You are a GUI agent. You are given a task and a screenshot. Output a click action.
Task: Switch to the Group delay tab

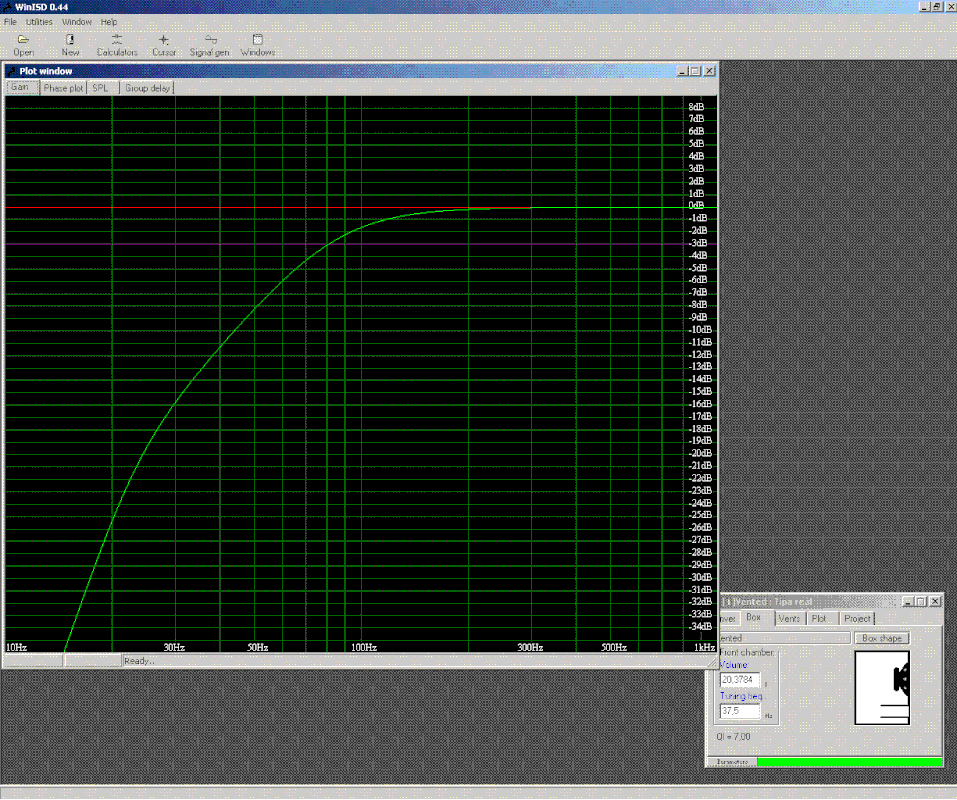point(147,88)
